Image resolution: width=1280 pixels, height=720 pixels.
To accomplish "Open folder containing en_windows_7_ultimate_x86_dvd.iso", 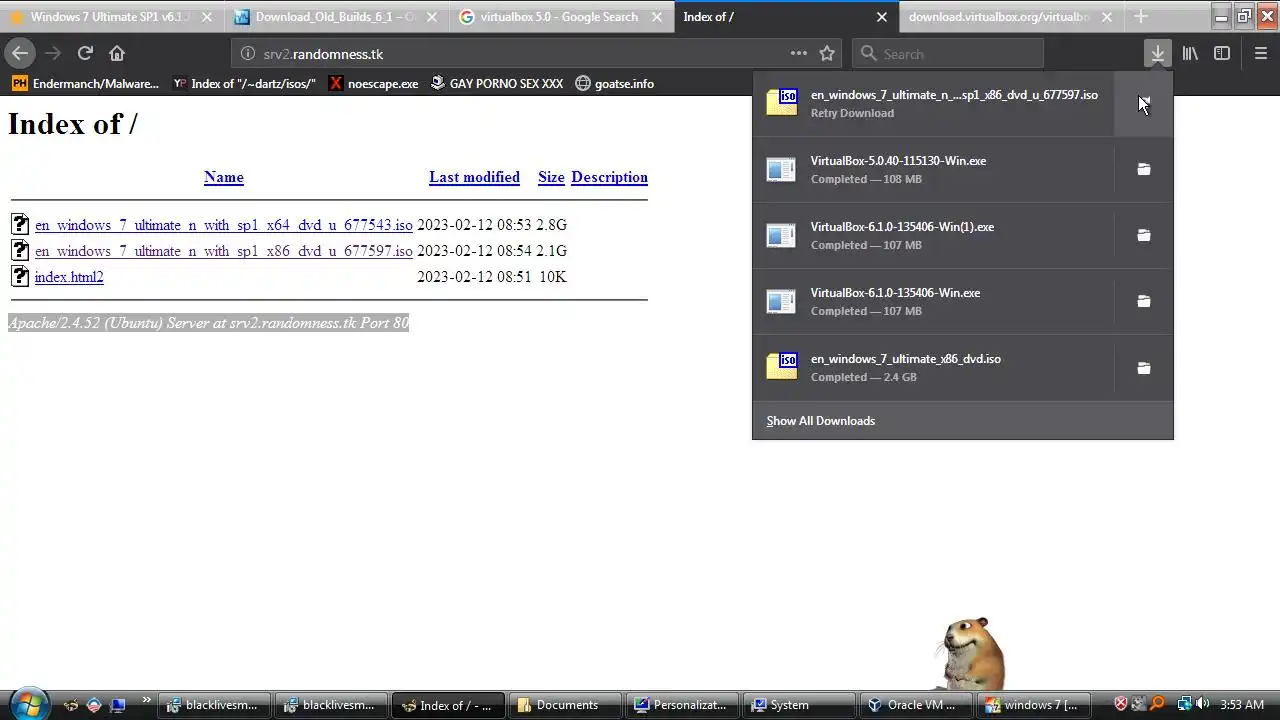I will tap(1143, 367).
